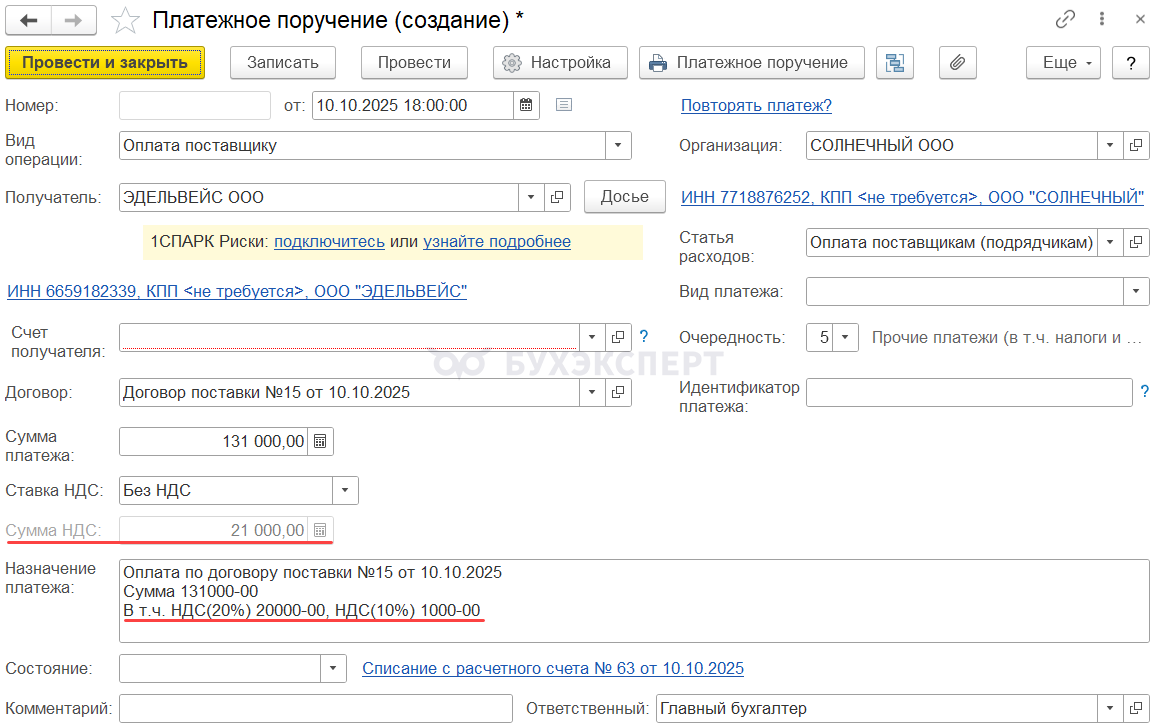The width and height of the screenshot is (1151, 727).
Task: Click into the Комментарий input field
Action: point(315,709)
